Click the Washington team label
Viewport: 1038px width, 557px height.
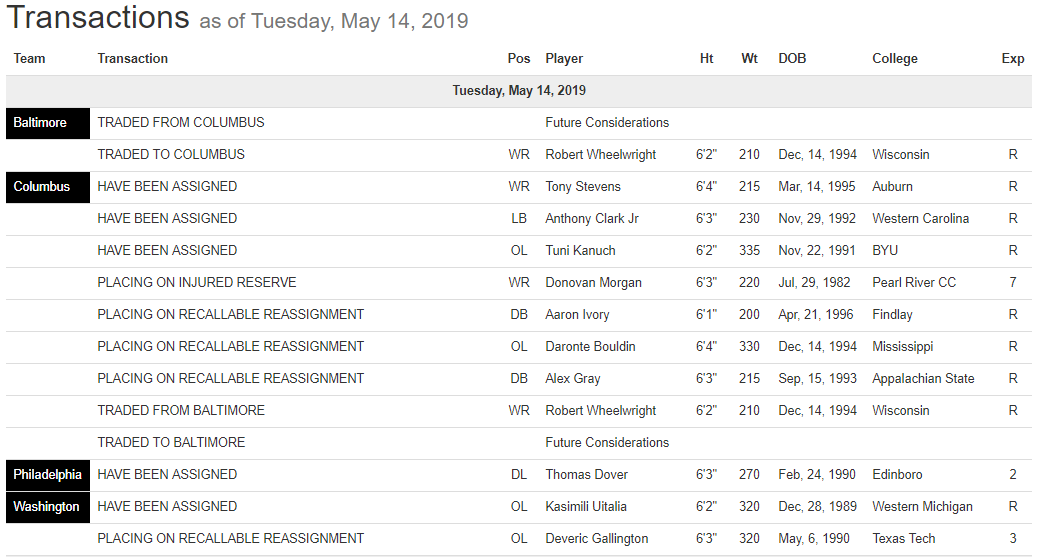click(x=46, y=507)
